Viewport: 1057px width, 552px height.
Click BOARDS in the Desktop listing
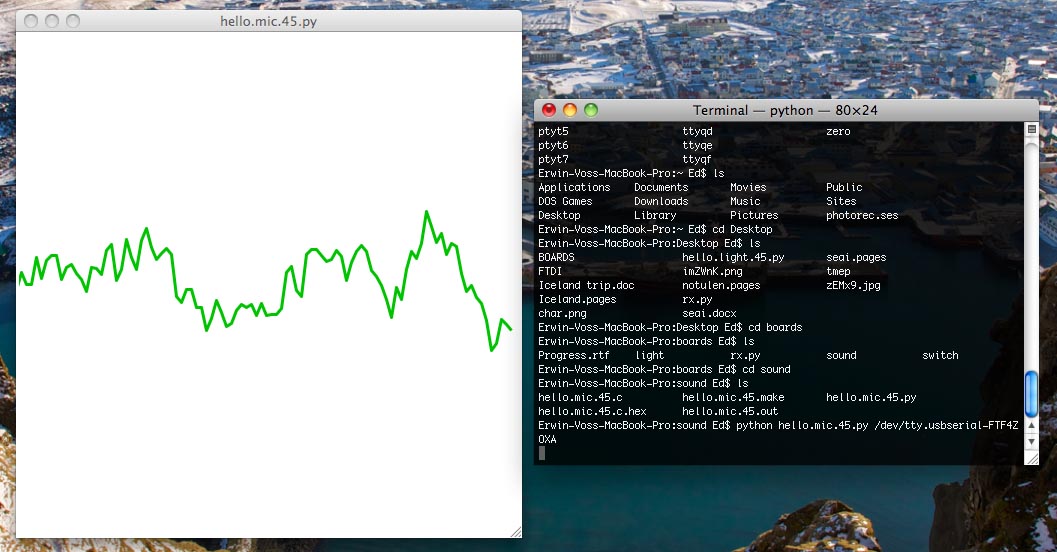556,257
